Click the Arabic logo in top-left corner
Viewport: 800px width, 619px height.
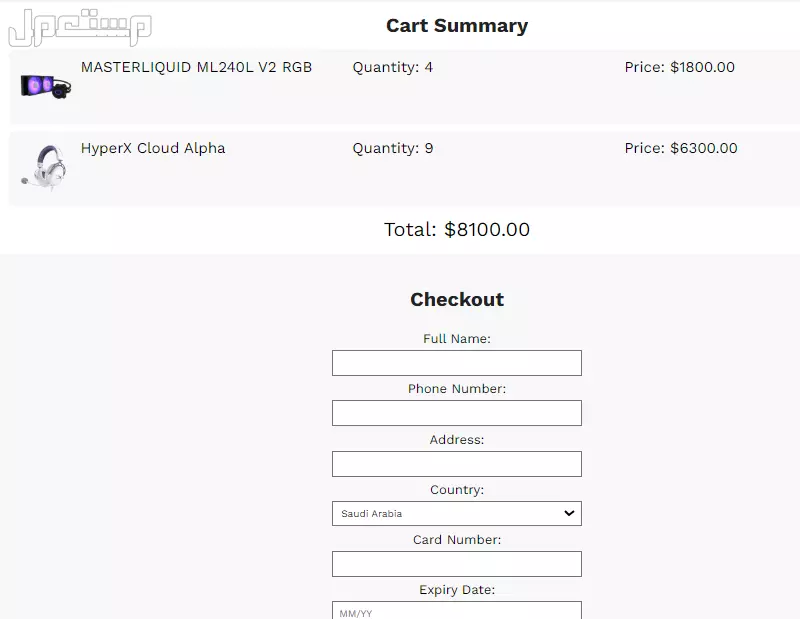click(78, 27)
